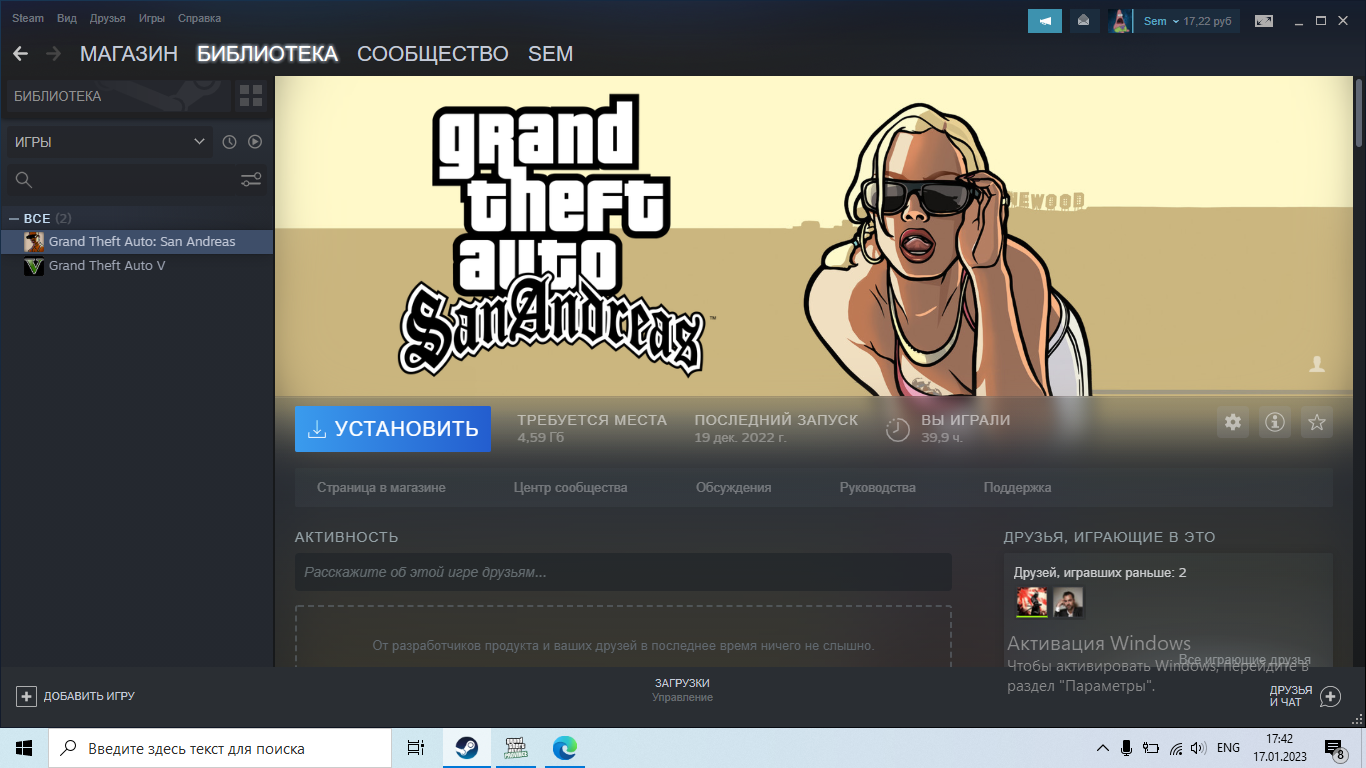Click the friends silhouette icon on banner
The image size is (1366, 768).
pyautogui.click(x=1317, y=364)
